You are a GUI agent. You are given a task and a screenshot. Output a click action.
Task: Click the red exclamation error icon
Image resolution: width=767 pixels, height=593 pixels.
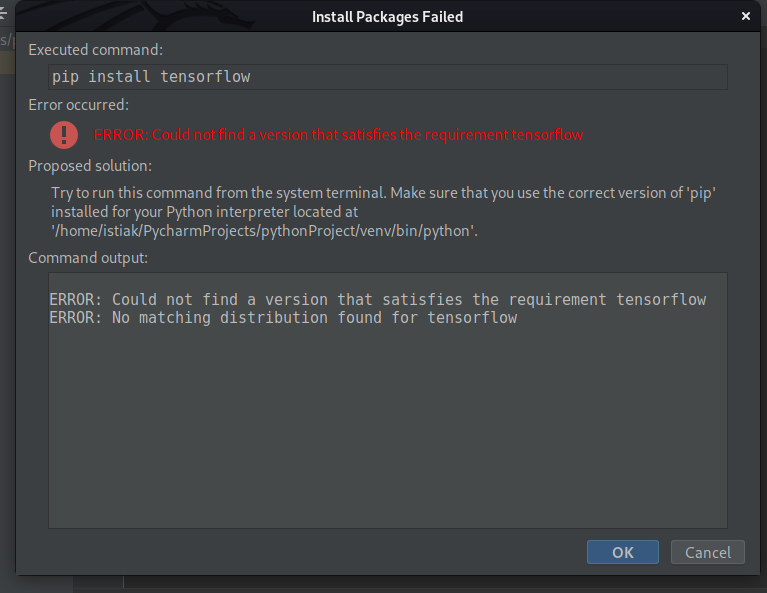pyautogui.click(x=64, y=135)
